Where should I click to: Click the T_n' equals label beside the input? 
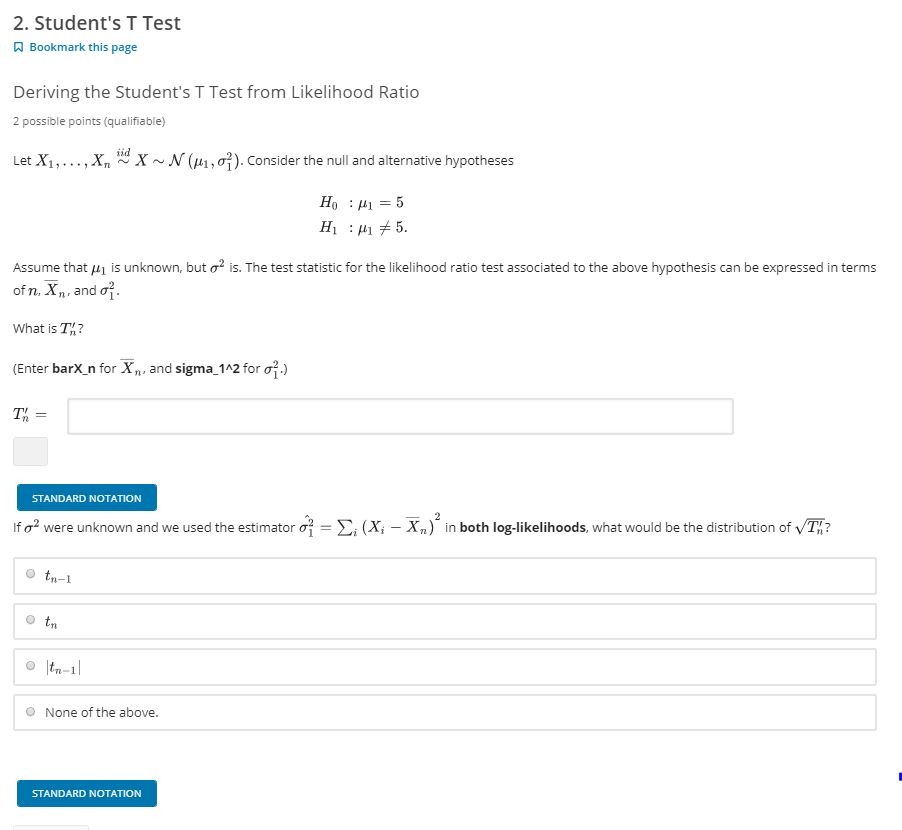[x=29, y=414]
